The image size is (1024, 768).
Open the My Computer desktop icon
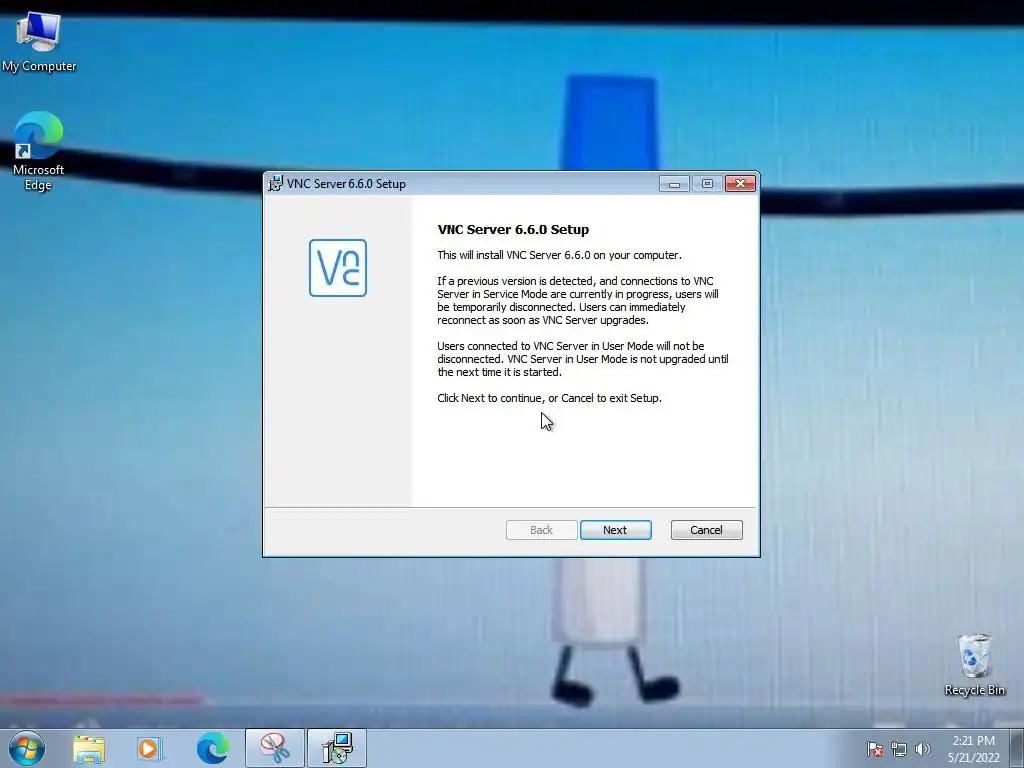click(39, 42)
